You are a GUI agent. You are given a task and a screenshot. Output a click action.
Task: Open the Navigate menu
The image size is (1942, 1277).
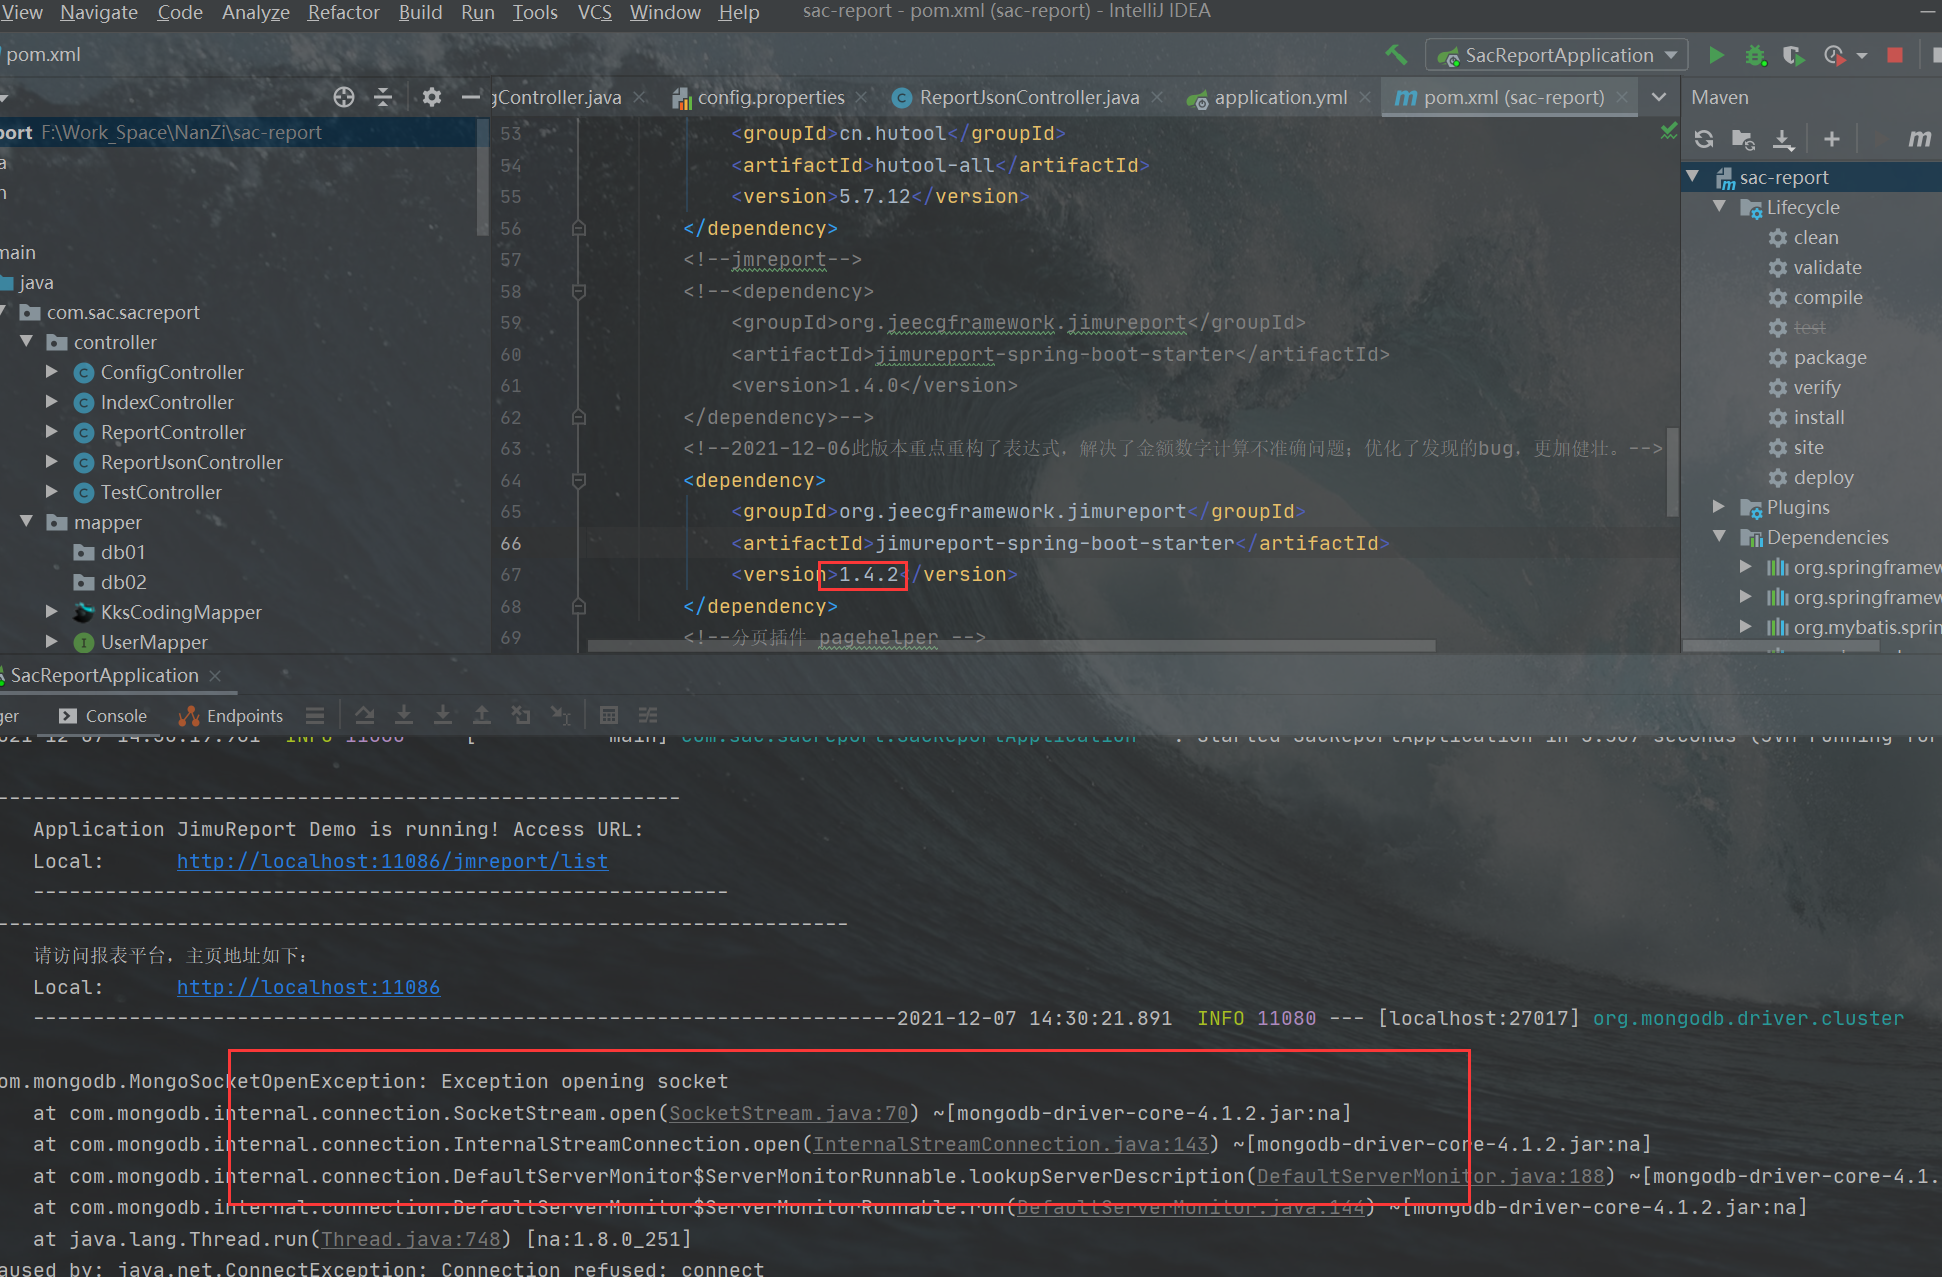click(99, 12)
